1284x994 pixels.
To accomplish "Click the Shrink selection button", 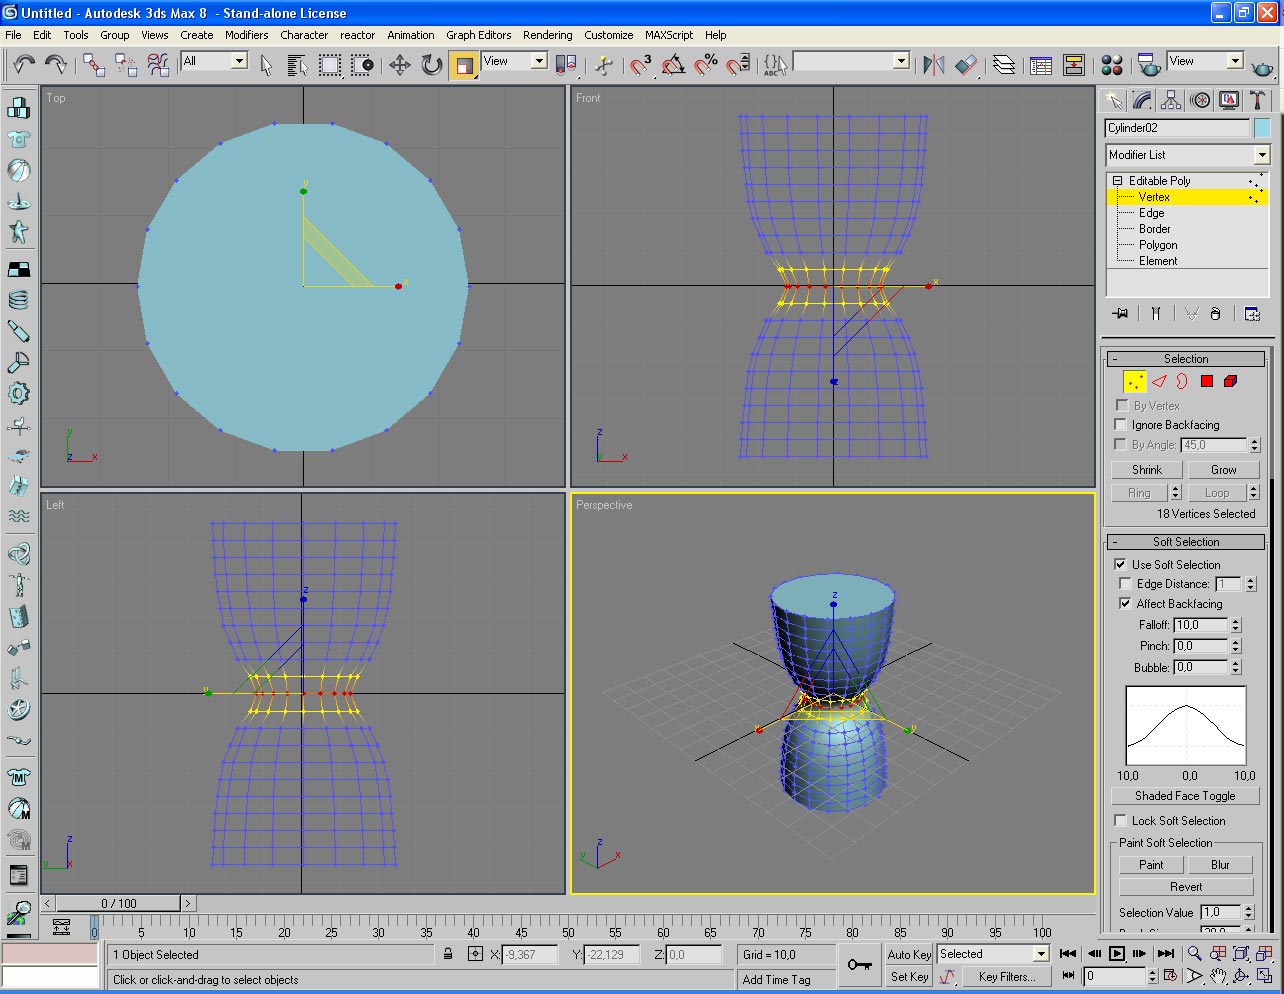I will [x=1147, y=470].
